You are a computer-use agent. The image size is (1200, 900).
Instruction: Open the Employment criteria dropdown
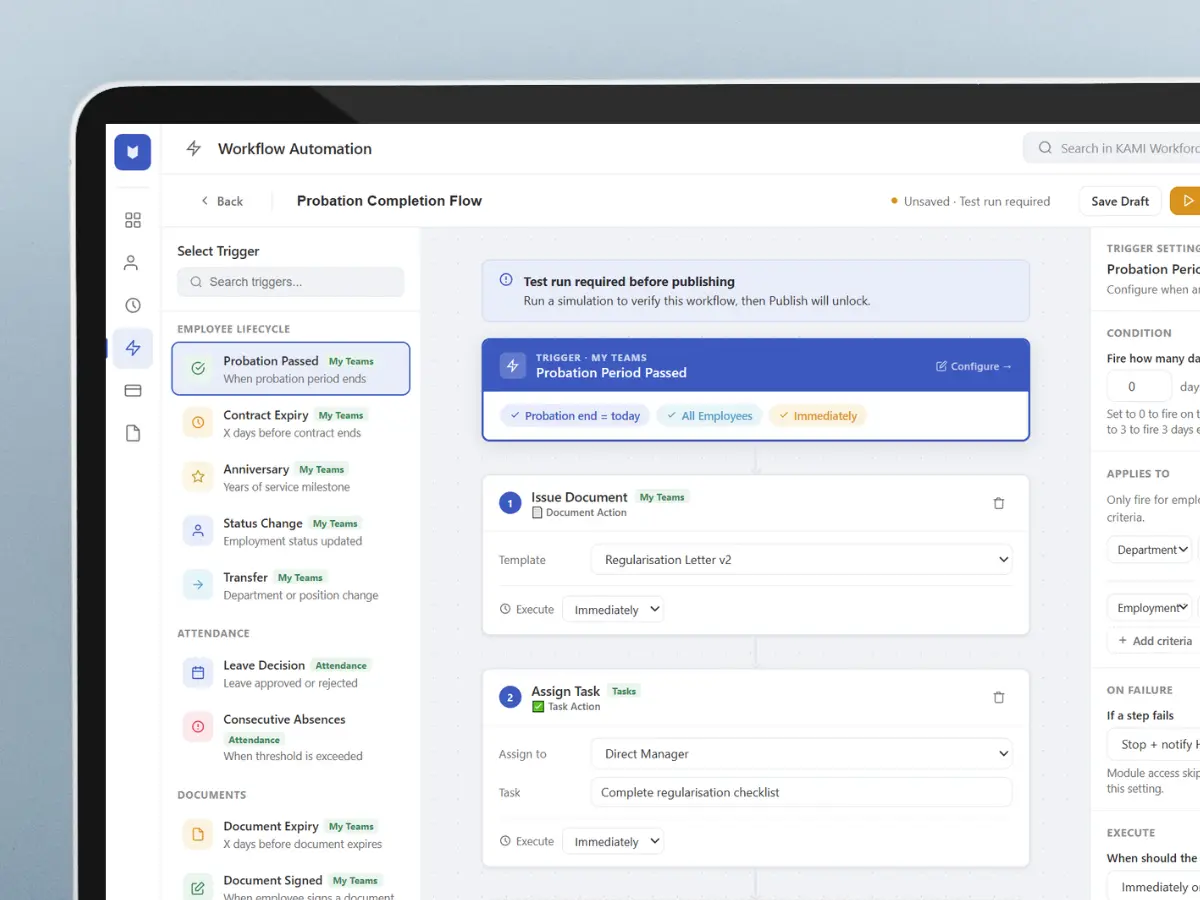click(1151, 608)
